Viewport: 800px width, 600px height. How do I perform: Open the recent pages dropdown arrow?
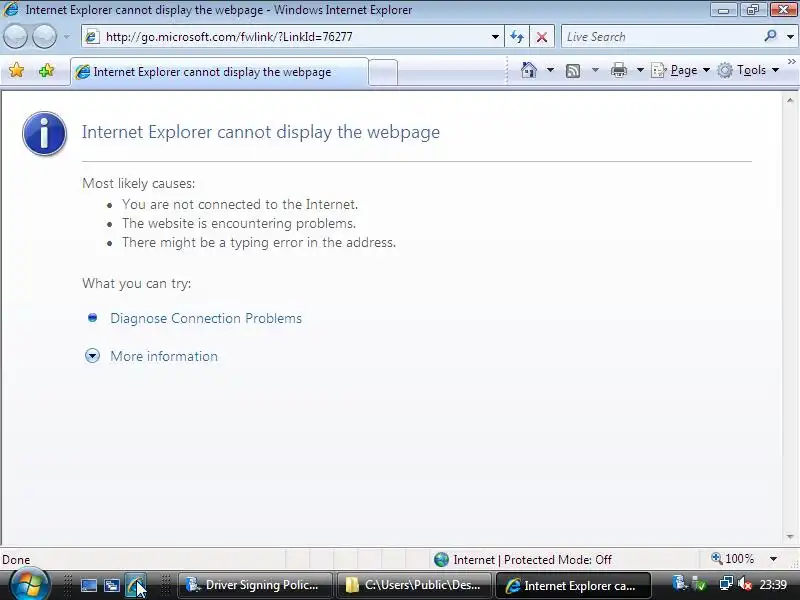(x=66, y=37)
